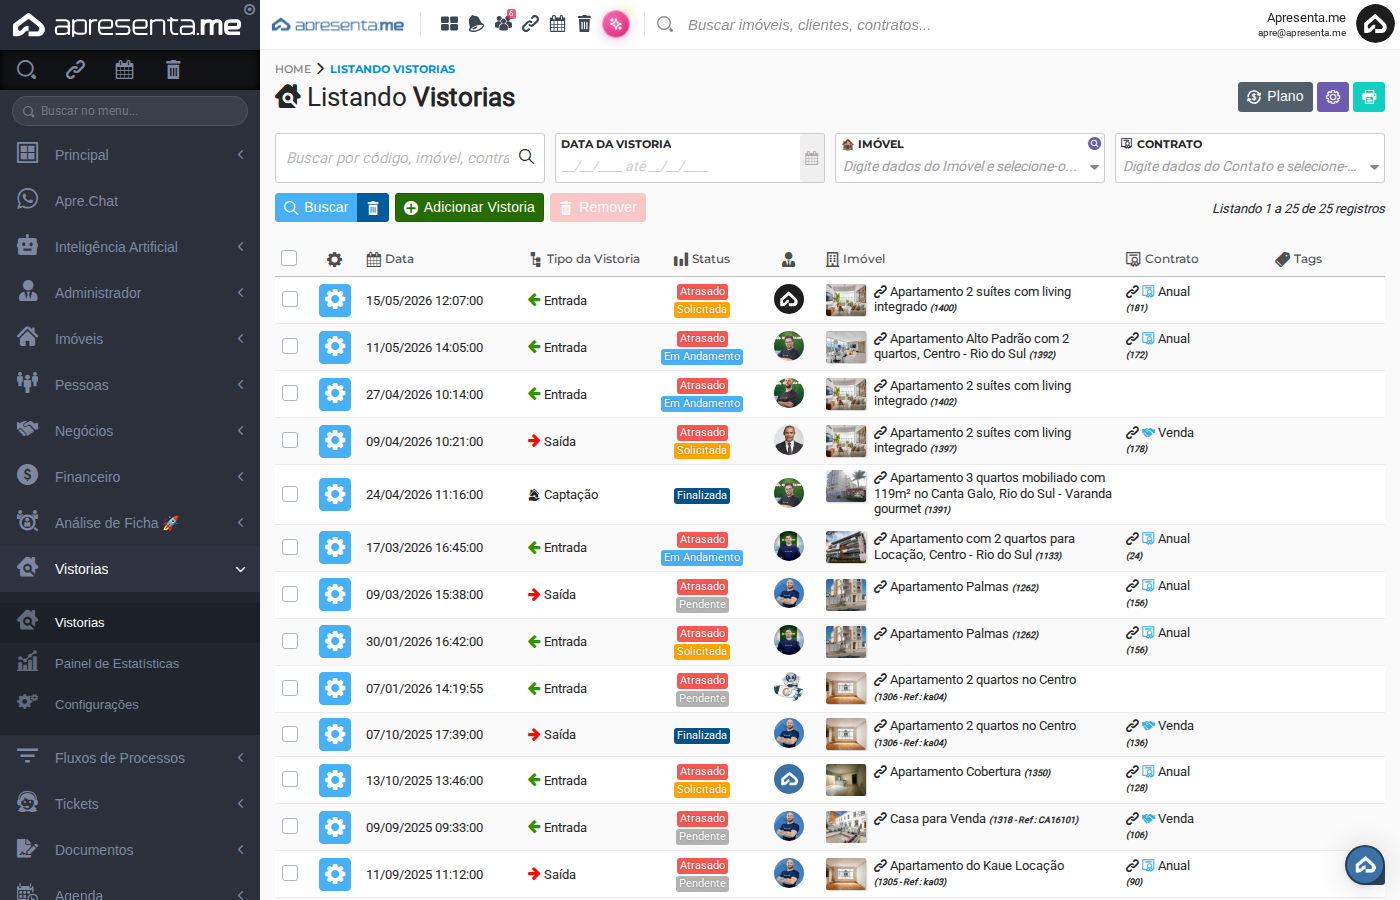This screenshot has width=1400, height=900.
Task: Expand the Financeiro sidebar menu
Action: (130, 477)
